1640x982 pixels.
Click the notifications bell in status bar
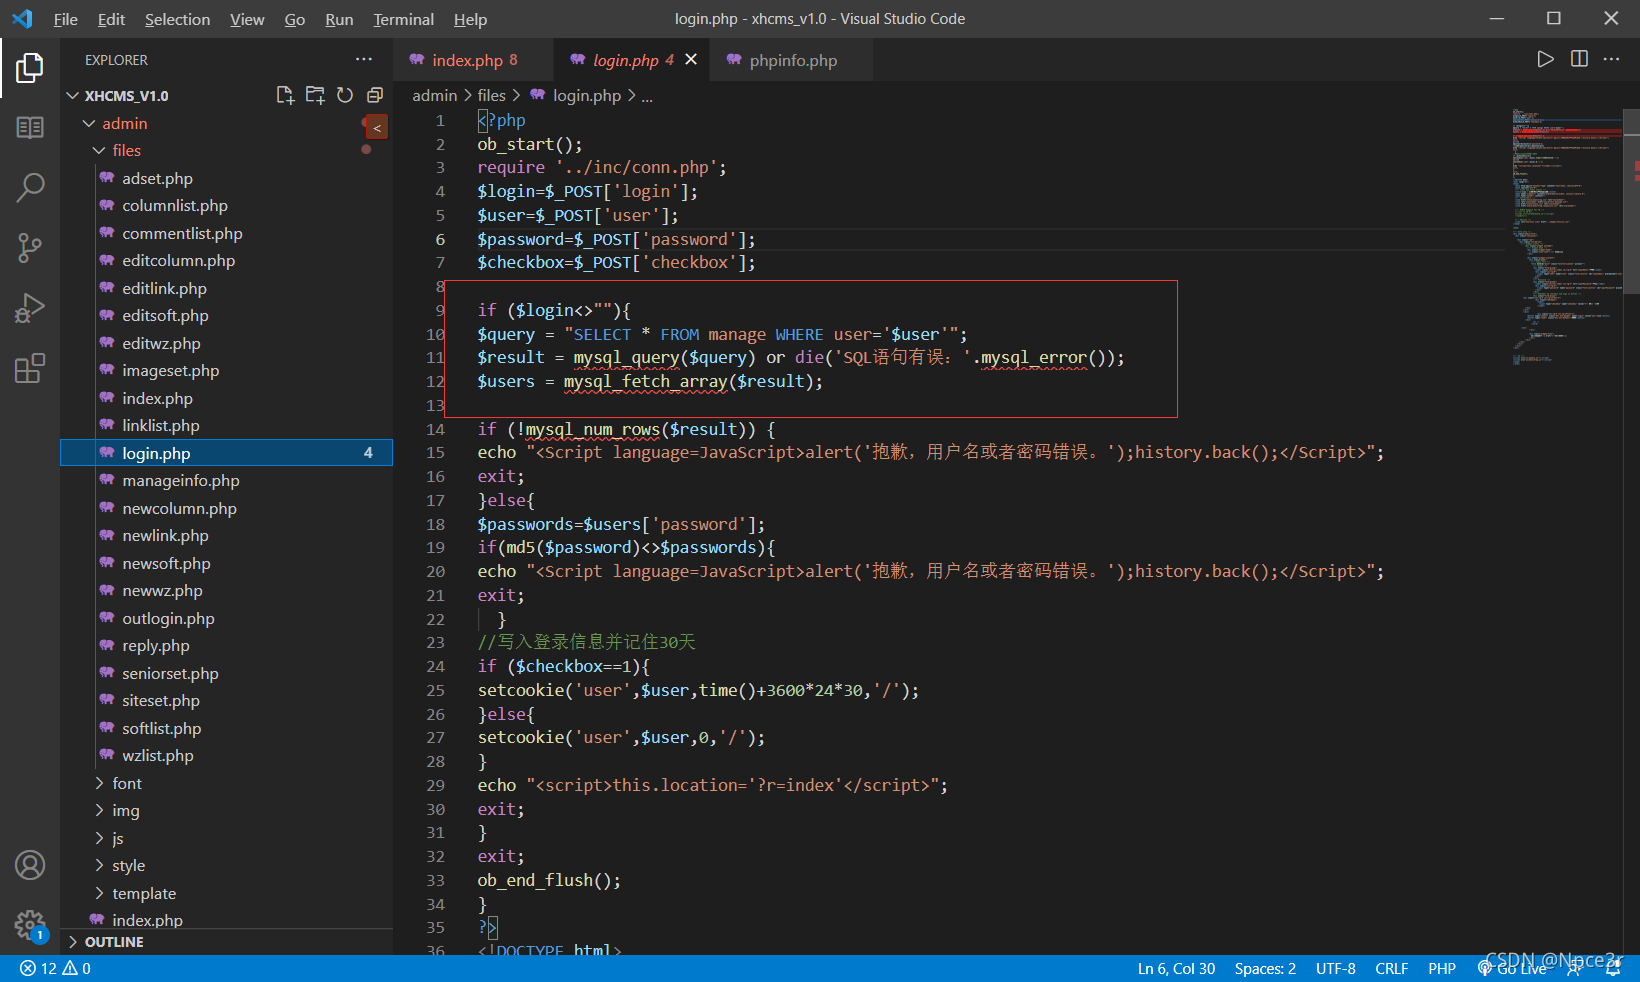(x=1613, y=968)
